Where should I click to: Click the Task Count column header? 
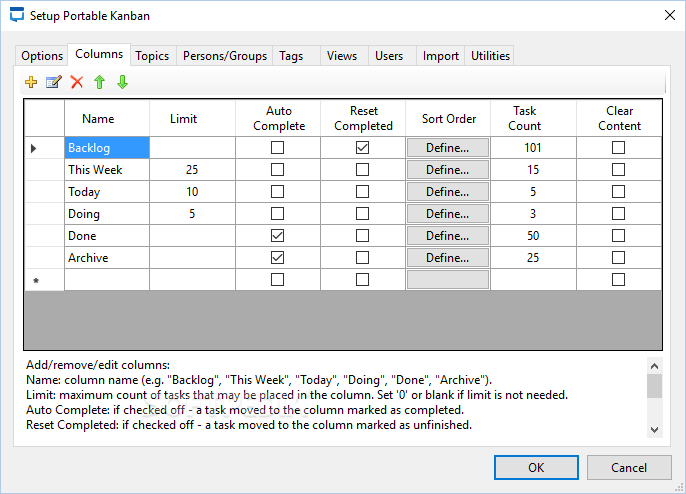tap(533, 119)
